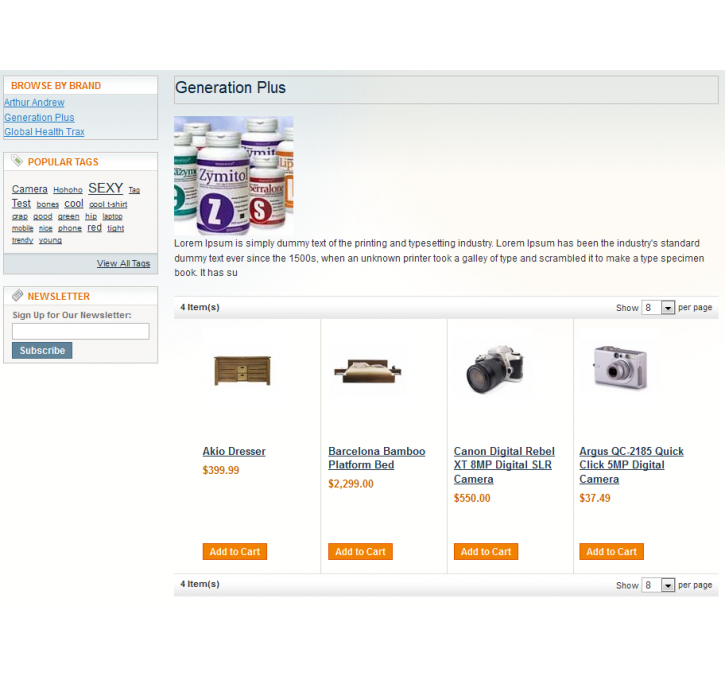Click the newsletter email input field
Image resolution: width=725 pixels, height=680 pixels.
pos(80,331)
